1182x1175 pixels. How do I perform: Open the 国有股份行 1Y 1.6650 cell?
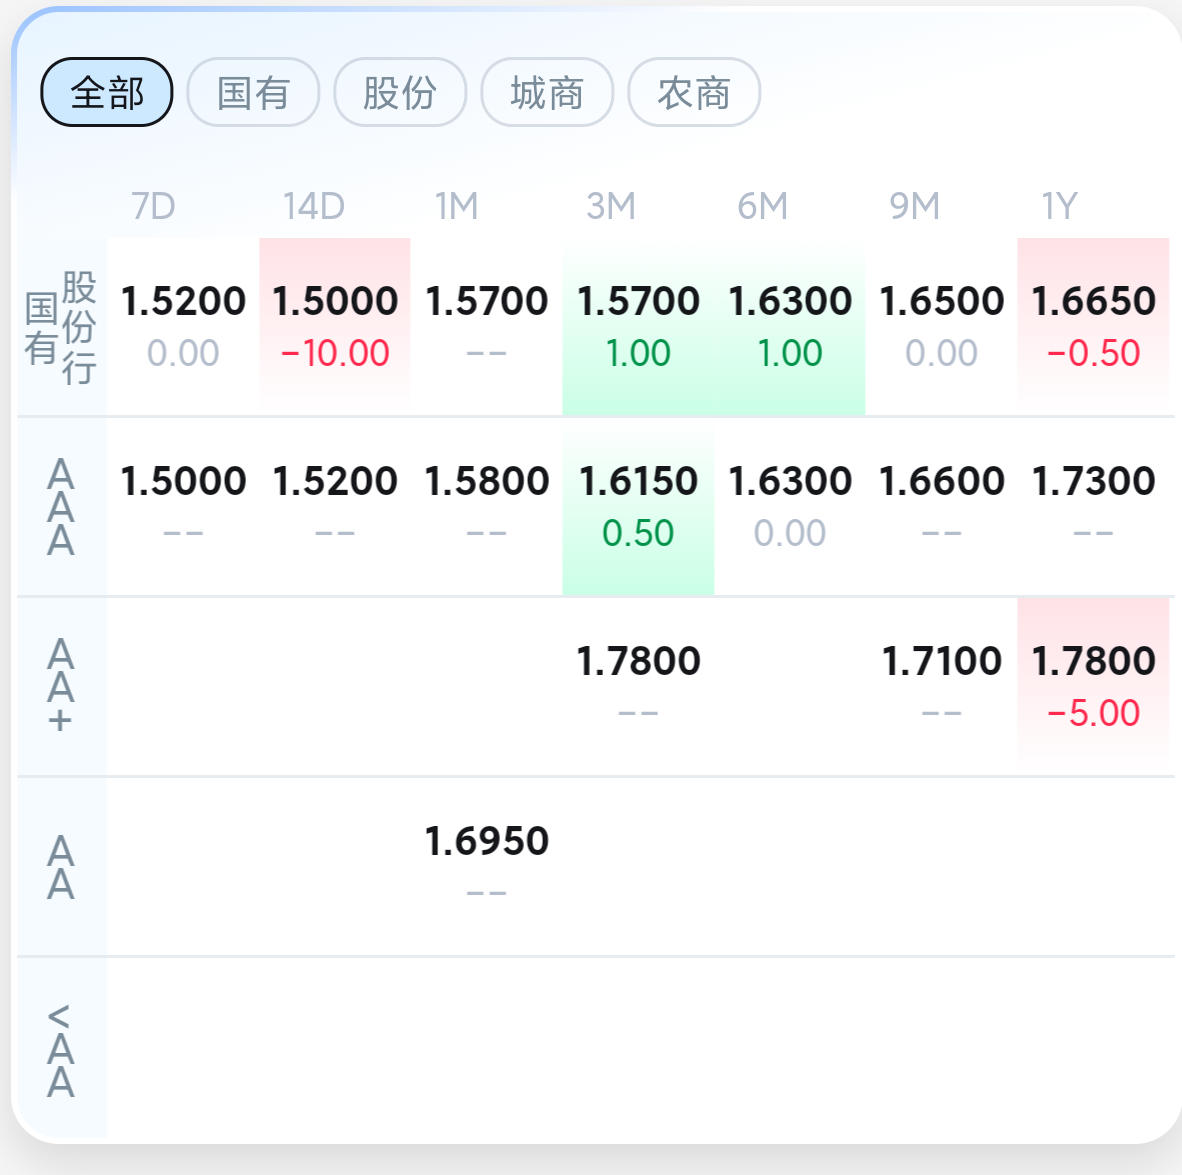pos(1093,326)
